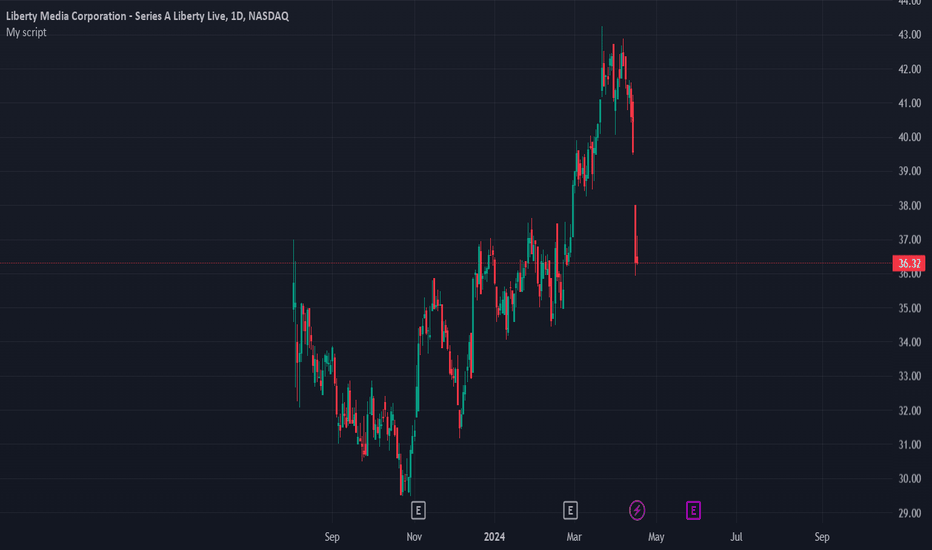Image resolution: width=932 pixels, height=550 pixels.
Task: Click the purple upcoming earnings E marker
Action: coord(693,510)
